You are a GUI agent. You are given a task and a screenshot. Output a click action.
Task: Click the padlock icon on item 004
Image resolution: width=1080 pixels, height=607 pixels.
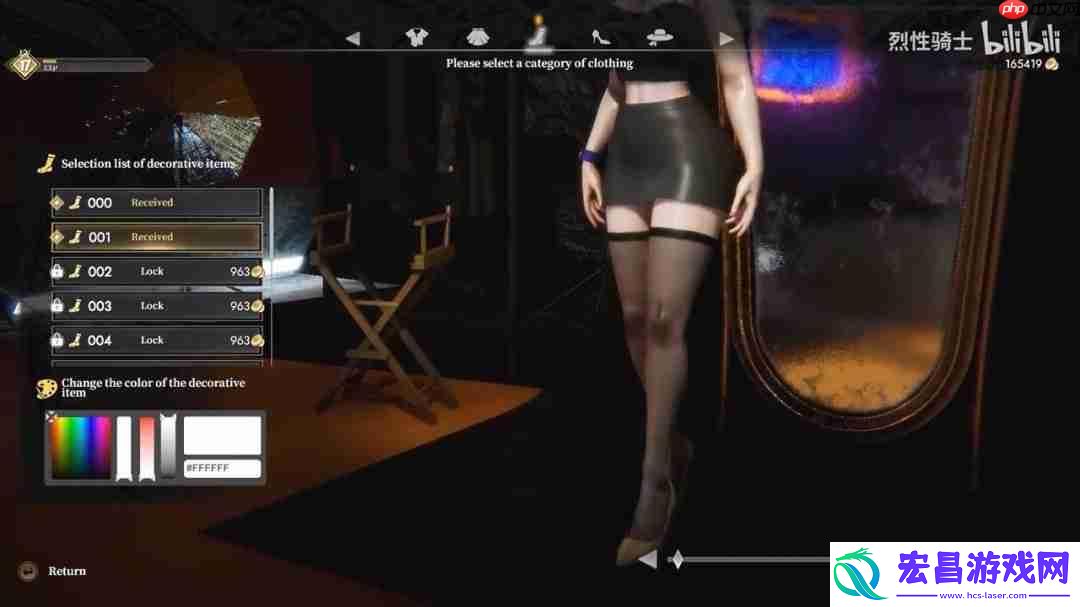tap(57, 340)
